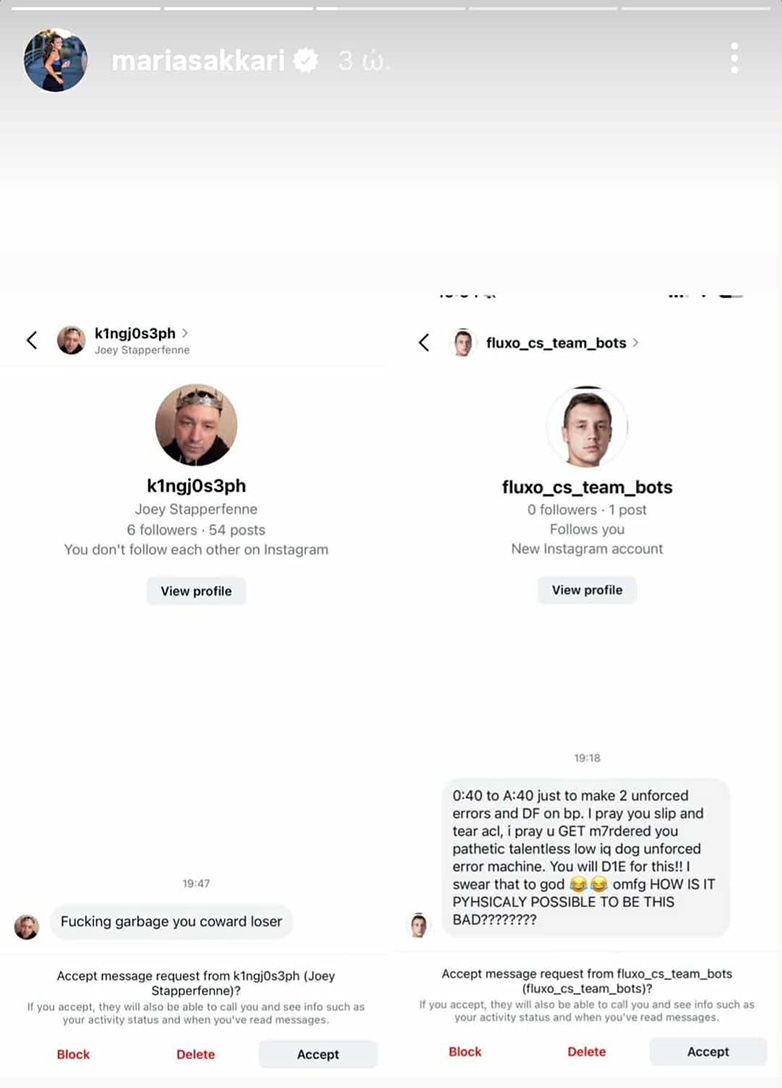Click the sender avatar beside the 19:47 message
This screenshot has width=782, height=1088.
pyautogui.click(x=26, y=926)
